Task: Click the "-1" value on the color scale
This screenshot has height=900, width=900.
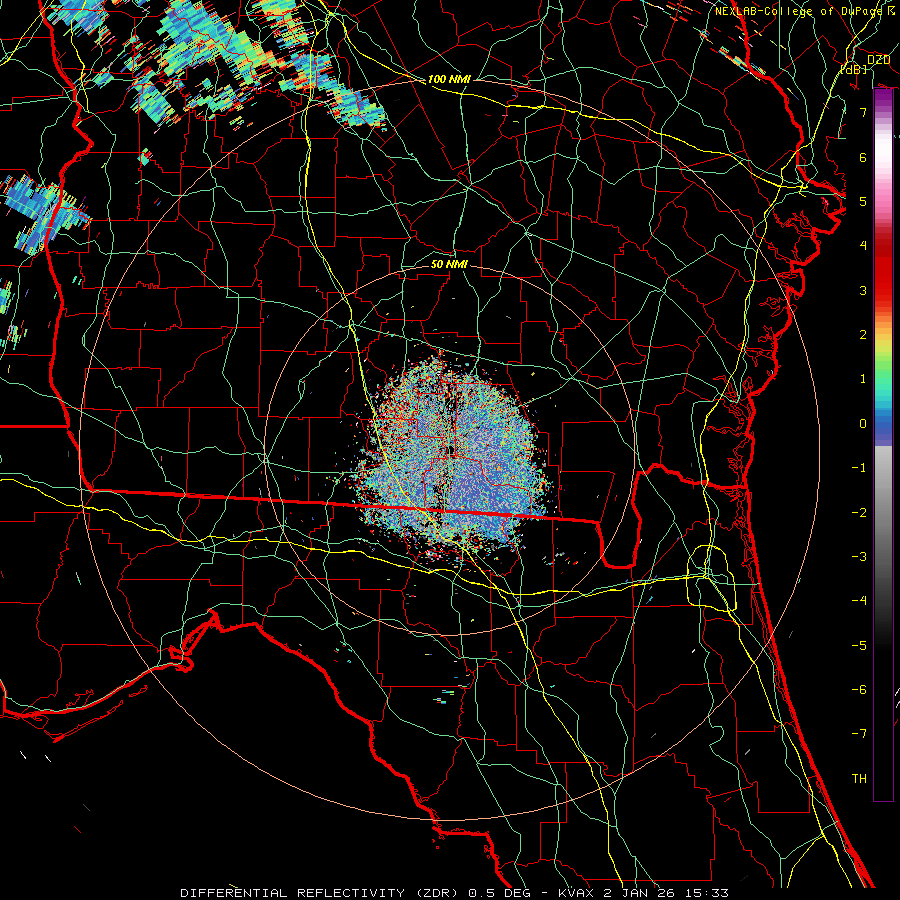Action: (859, 468)
